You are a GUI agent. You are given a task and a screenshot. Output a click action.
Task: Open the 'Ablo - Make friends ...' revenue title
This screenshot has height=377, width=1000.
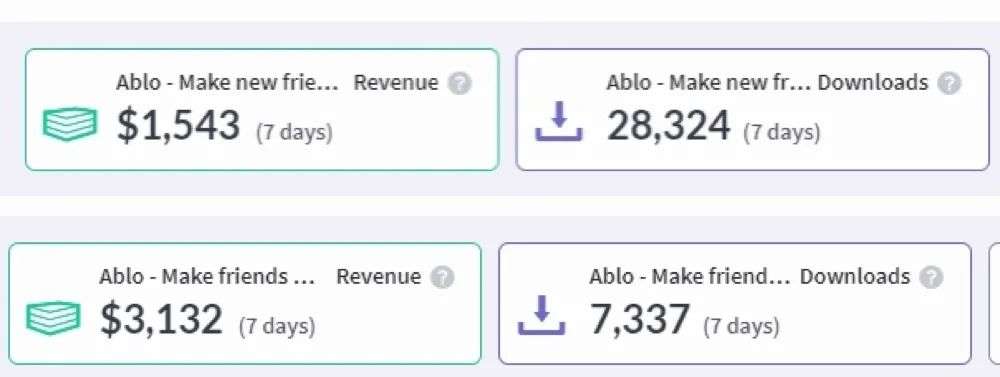pos(207,277)
